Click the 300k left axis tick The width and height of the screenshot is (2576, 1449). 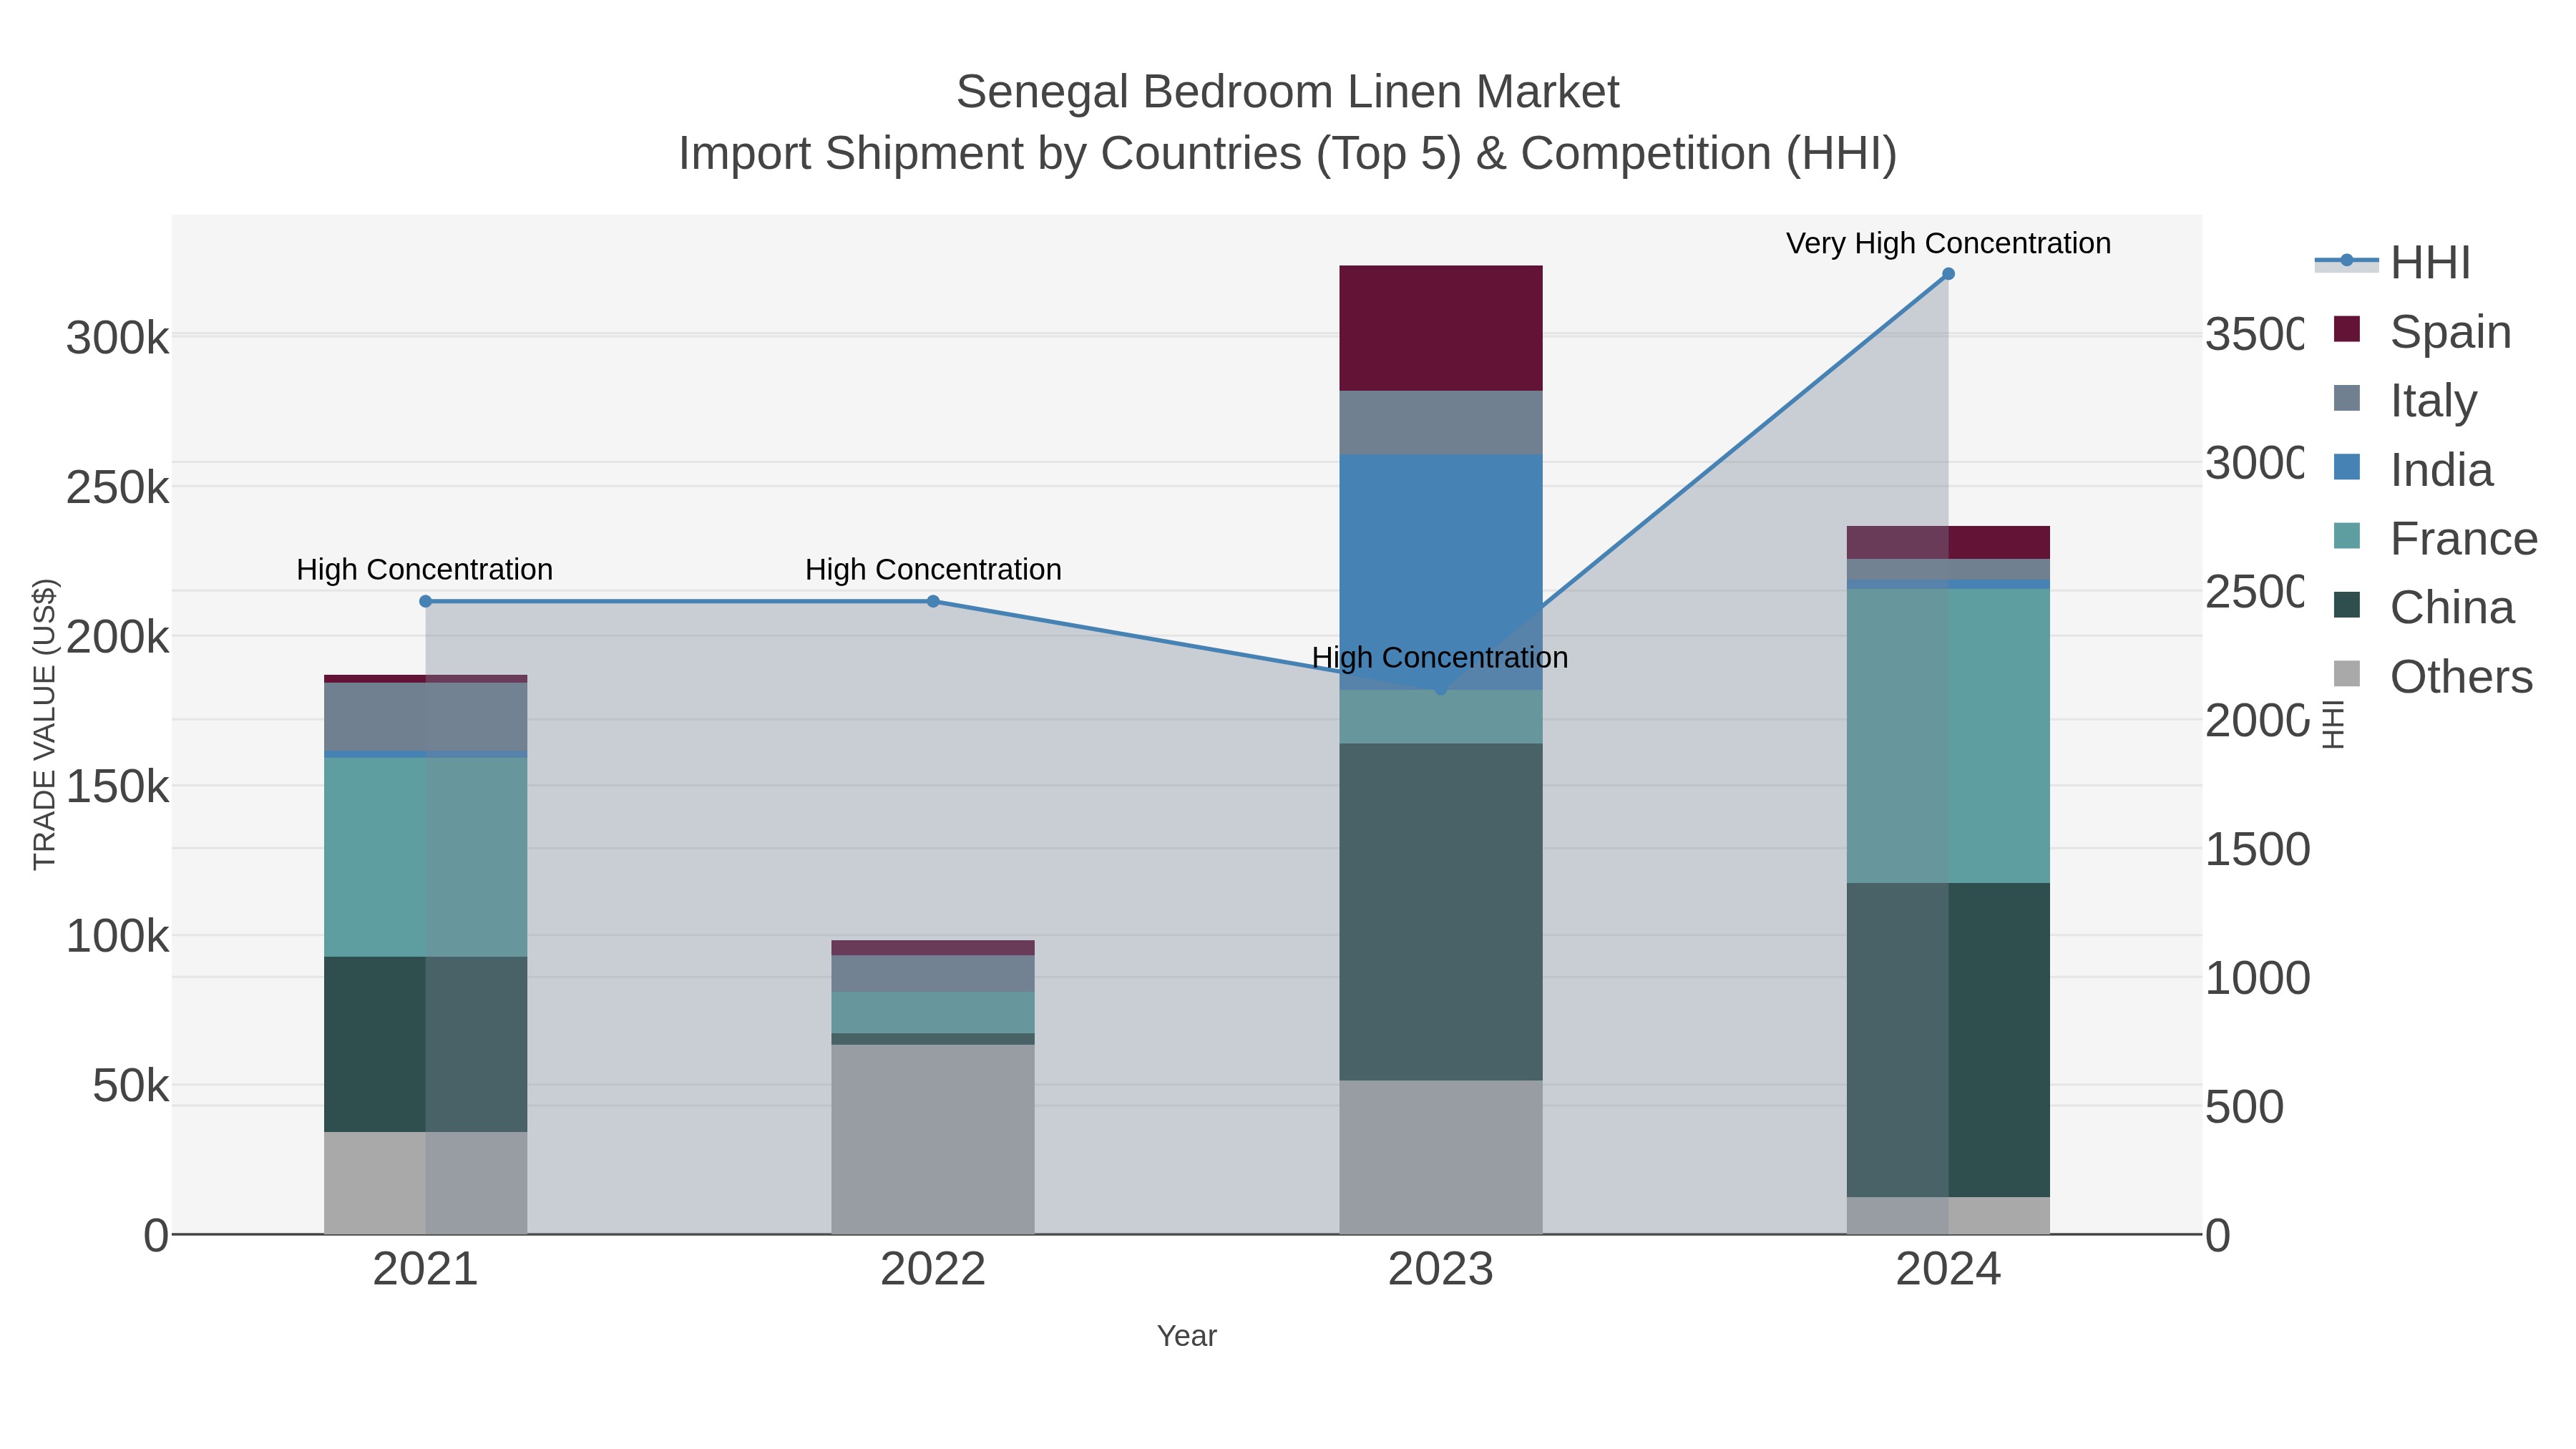[x=117, y=338]
